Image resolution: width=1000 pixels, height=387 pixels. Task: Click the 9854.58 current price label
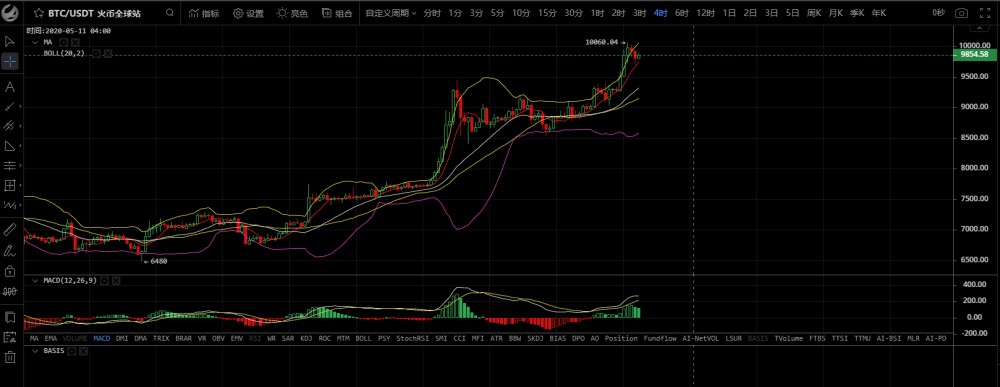[x=973, y=55]
